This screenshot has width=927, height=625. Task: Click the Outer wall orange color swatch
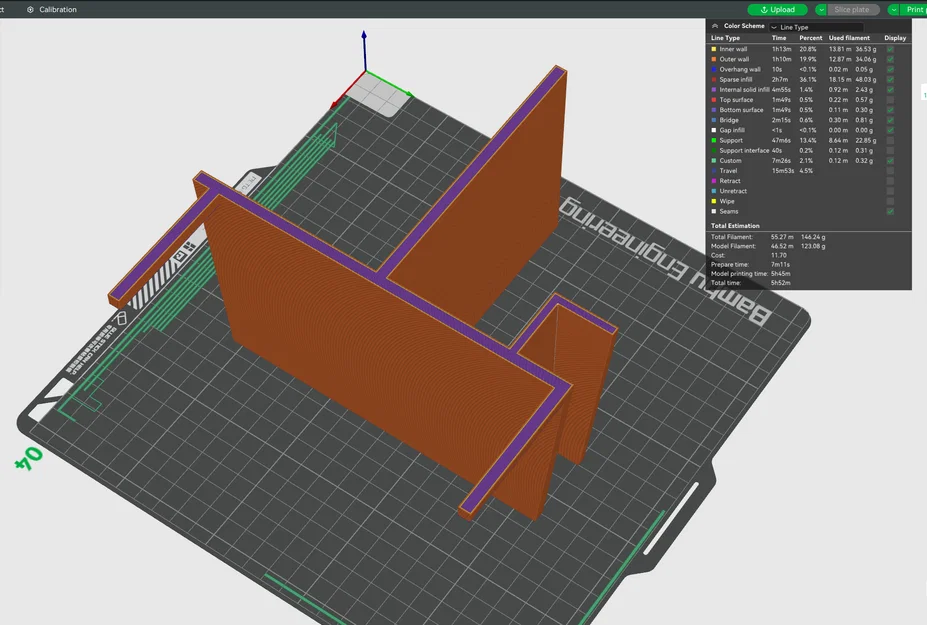tap(714, 59)
